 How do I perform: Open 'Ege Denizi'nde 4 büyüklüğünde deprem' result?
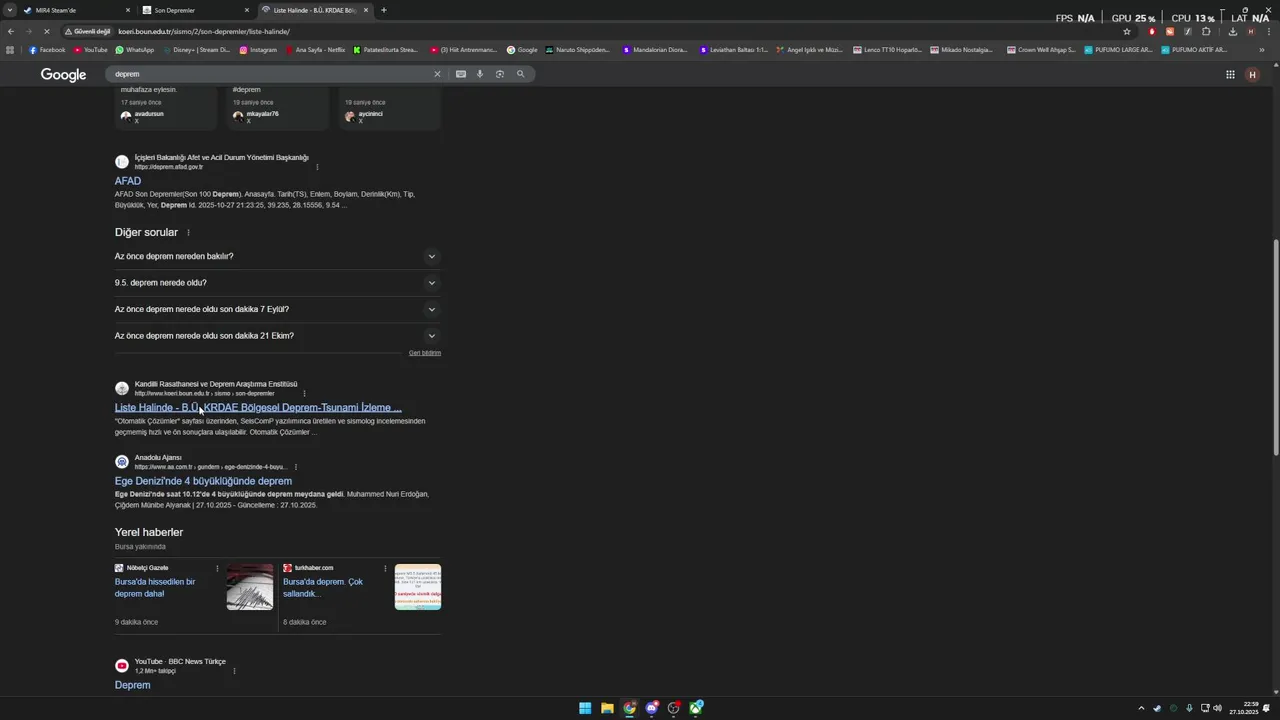pos(203,481)
